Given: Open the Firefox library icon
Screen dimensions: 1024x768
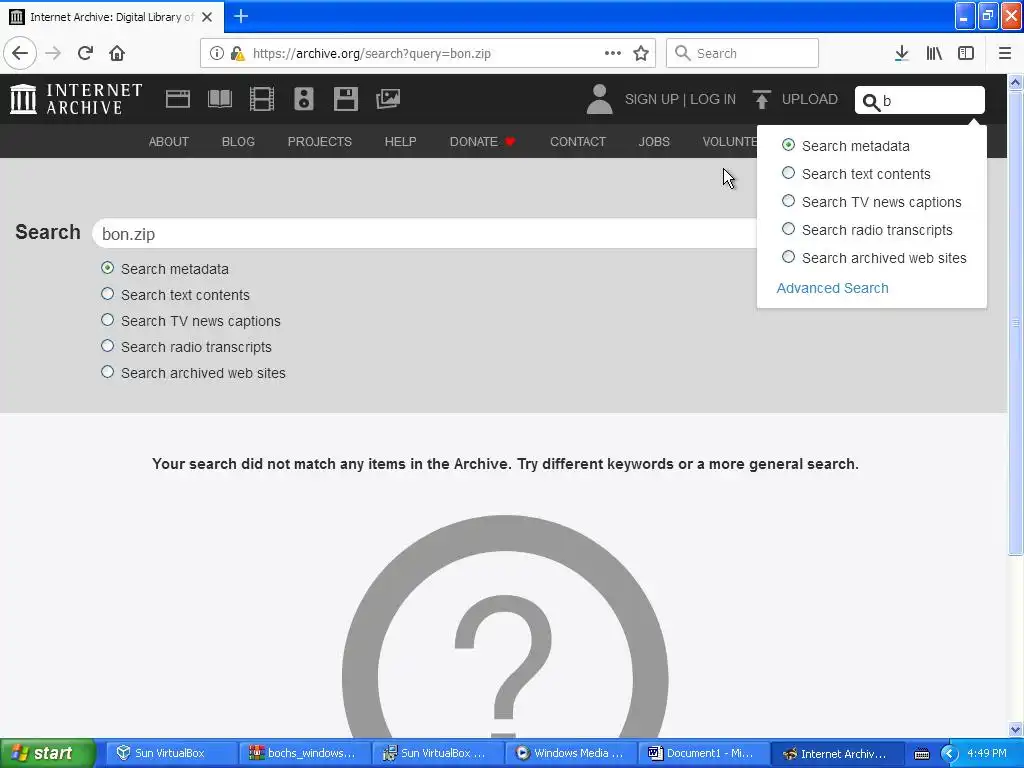Looking at the screenshot, I should click(934, 53).
